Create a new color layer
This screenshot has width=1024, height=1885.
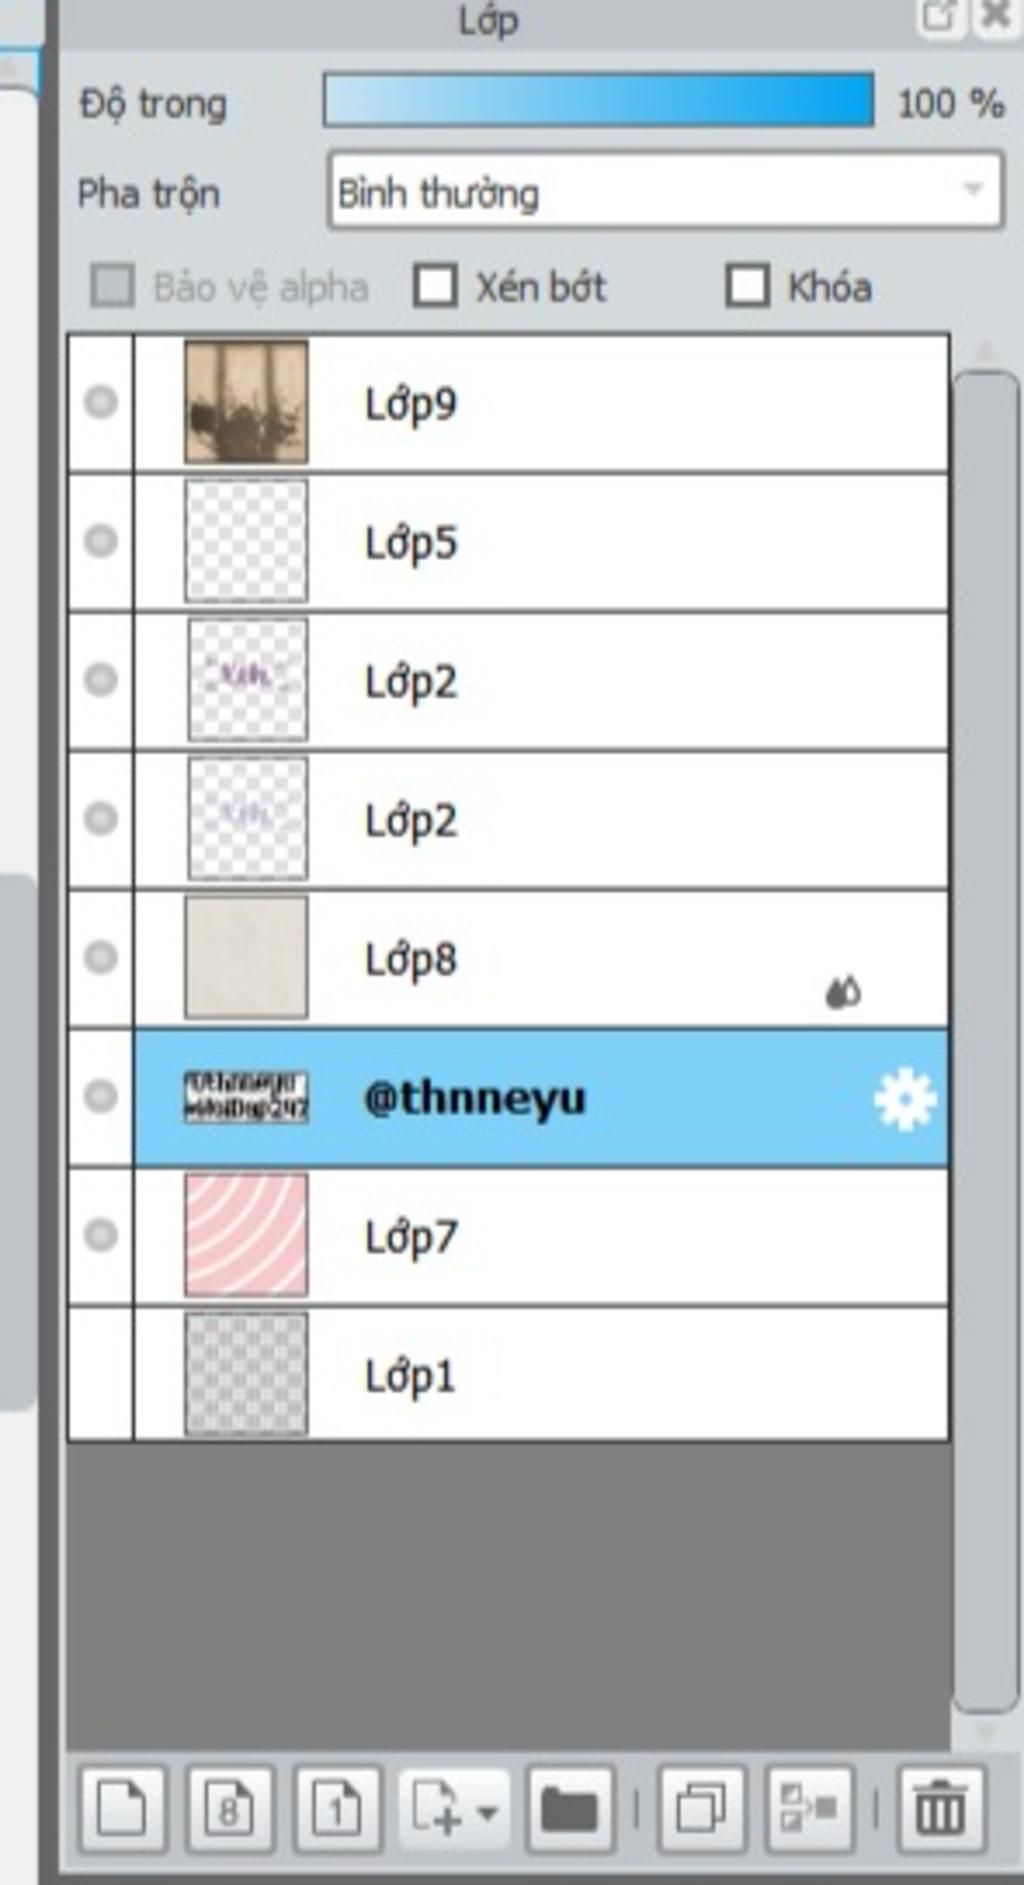point(122,1808)
